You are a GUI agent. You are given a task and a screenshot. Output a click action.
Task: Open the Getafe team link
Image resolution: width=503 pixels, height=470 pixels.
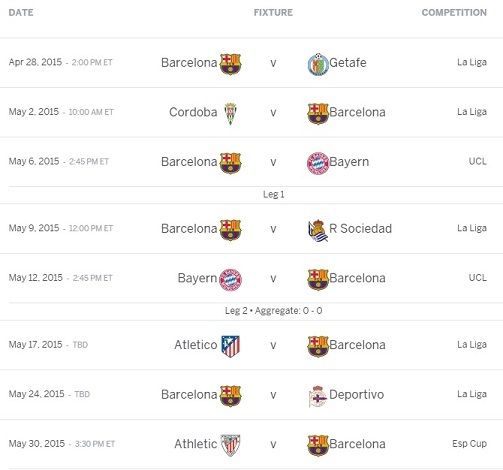point(348,63)
